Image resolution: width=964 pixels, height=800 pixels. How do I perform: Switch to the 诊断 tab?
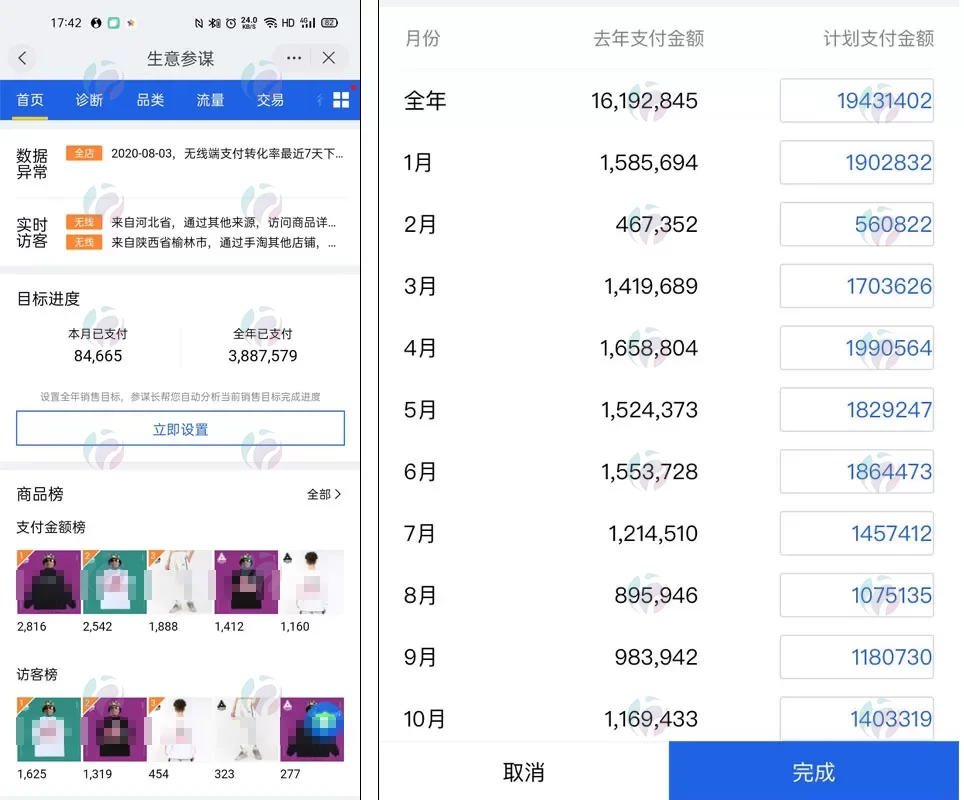89,100
